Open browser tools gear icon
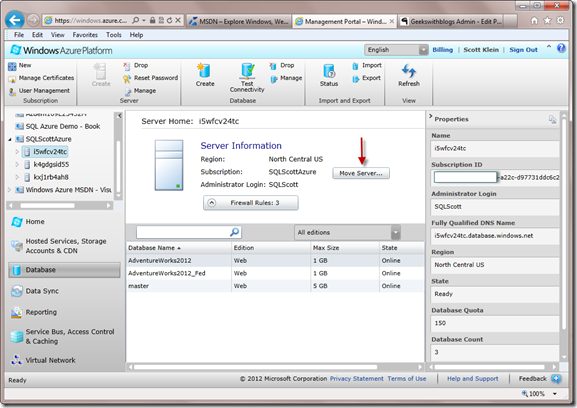Screen dimensions: 577x408 click(560, 21)
